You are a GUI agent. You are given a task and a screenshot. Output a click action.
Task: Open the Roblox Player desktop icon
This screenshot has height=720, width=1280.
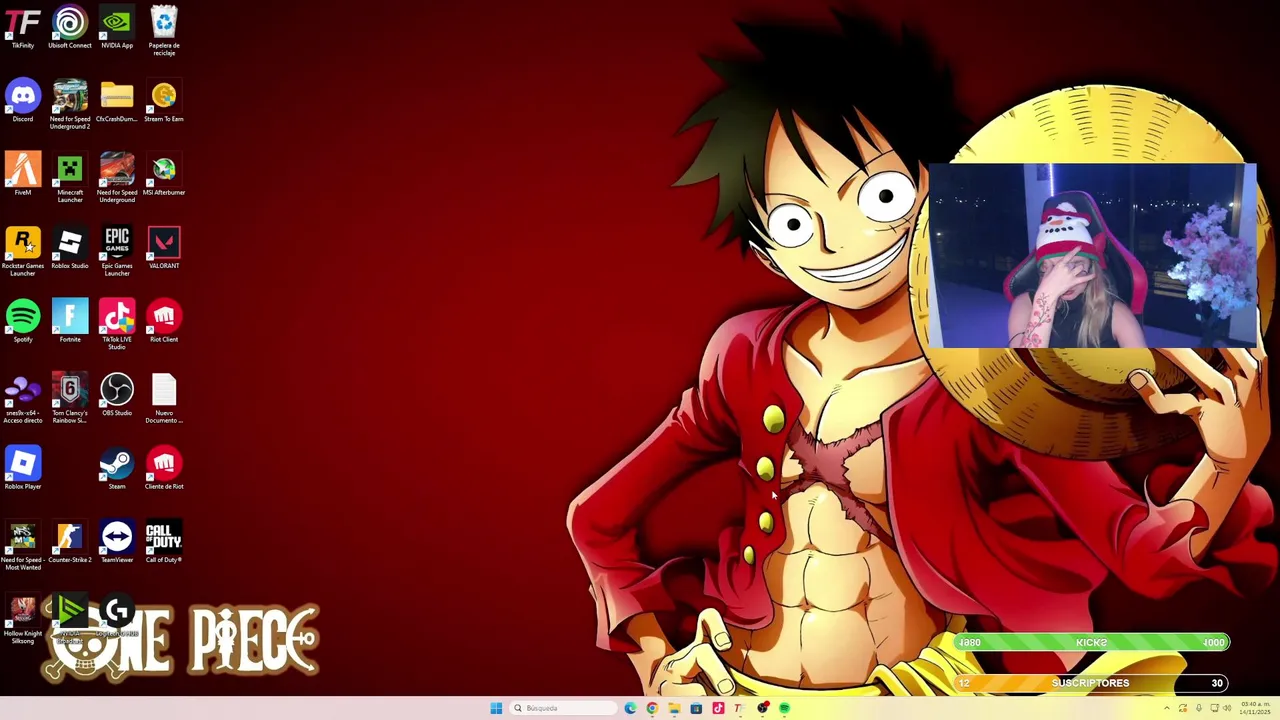coord(23,468)
